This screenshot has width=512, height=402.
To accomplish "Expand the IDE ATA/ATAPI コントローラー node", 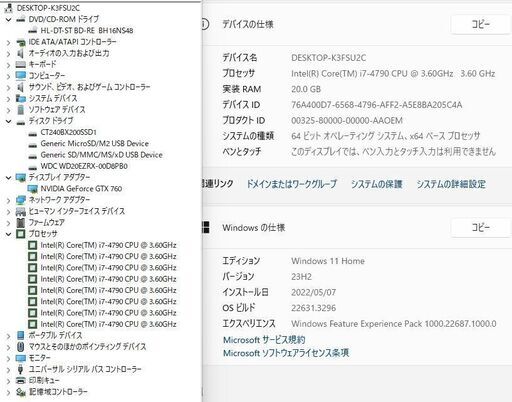I will [x=9, y=42].
